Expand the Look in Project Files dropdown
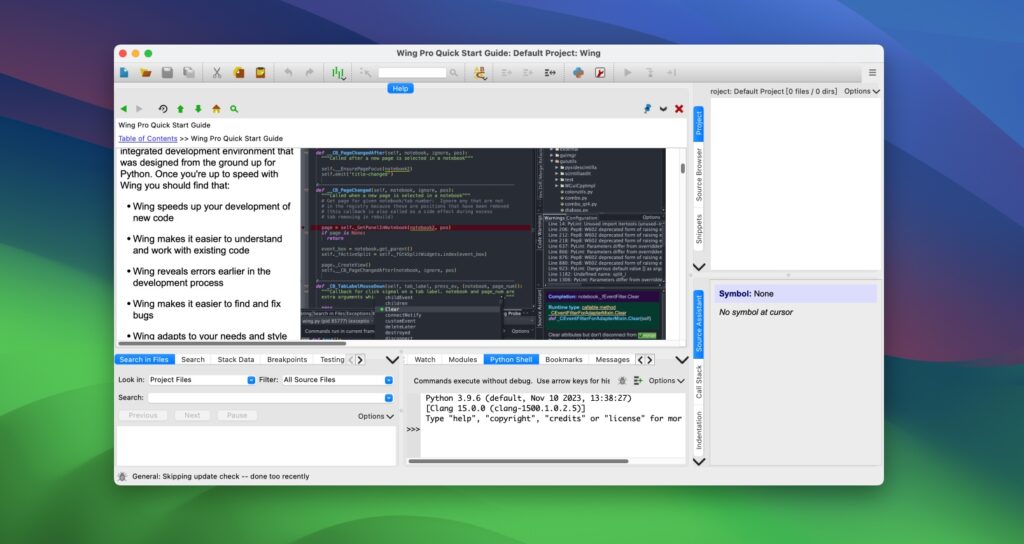This screenshot has height=544, width=1024. [x=251, y=380]
